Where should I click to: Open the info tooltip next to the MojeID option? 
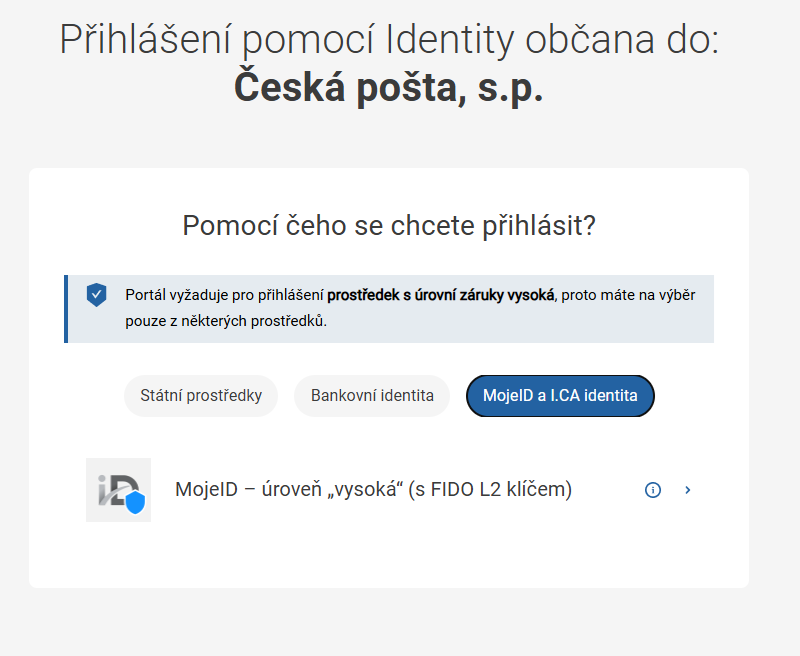[x=653, y=489]
